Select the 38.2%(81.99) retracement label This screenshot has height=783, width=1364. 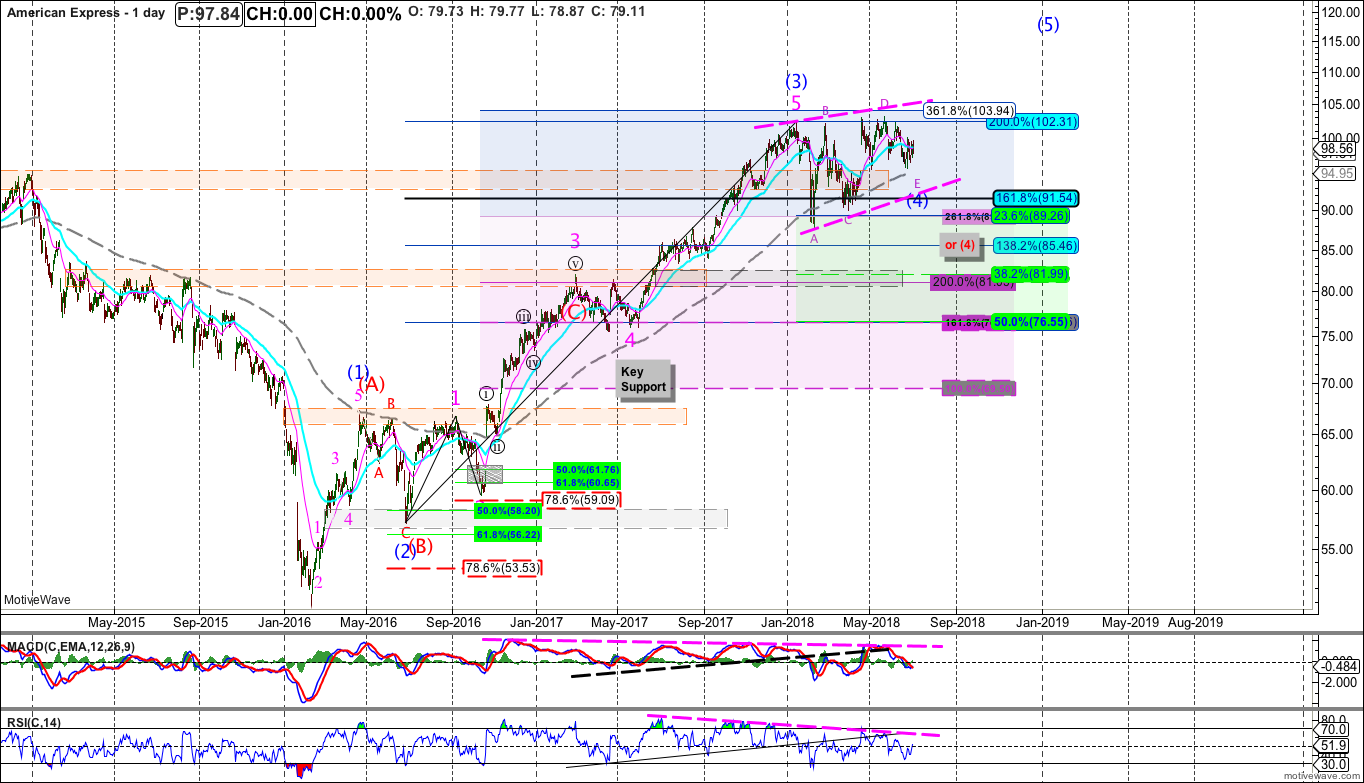coord(1033,273)
